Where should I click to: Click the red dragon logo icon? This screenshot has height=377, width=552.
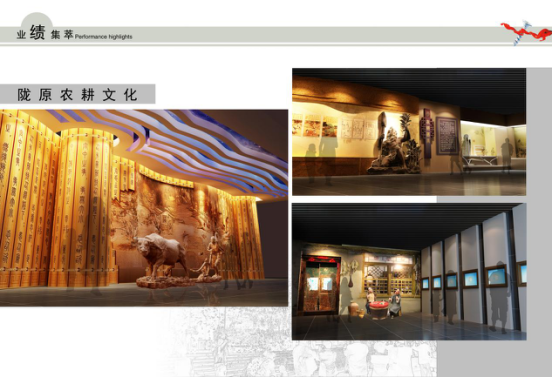[x=526, y=33]
